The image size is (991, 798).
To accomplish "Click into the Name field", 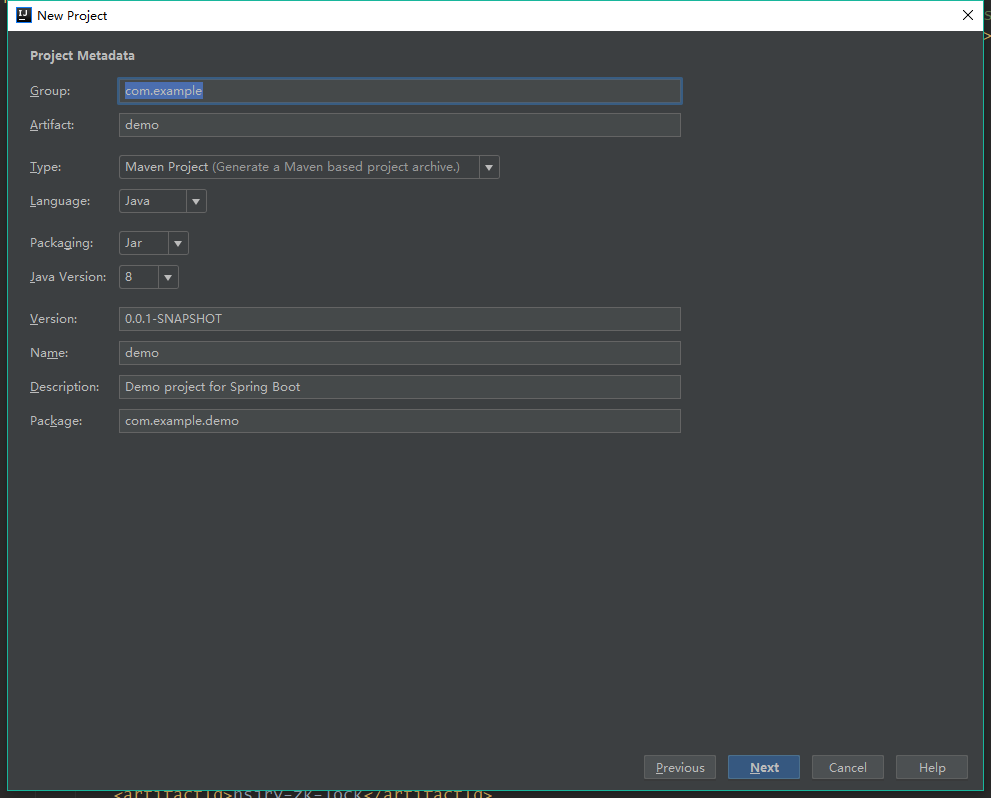I will point(399,353).
